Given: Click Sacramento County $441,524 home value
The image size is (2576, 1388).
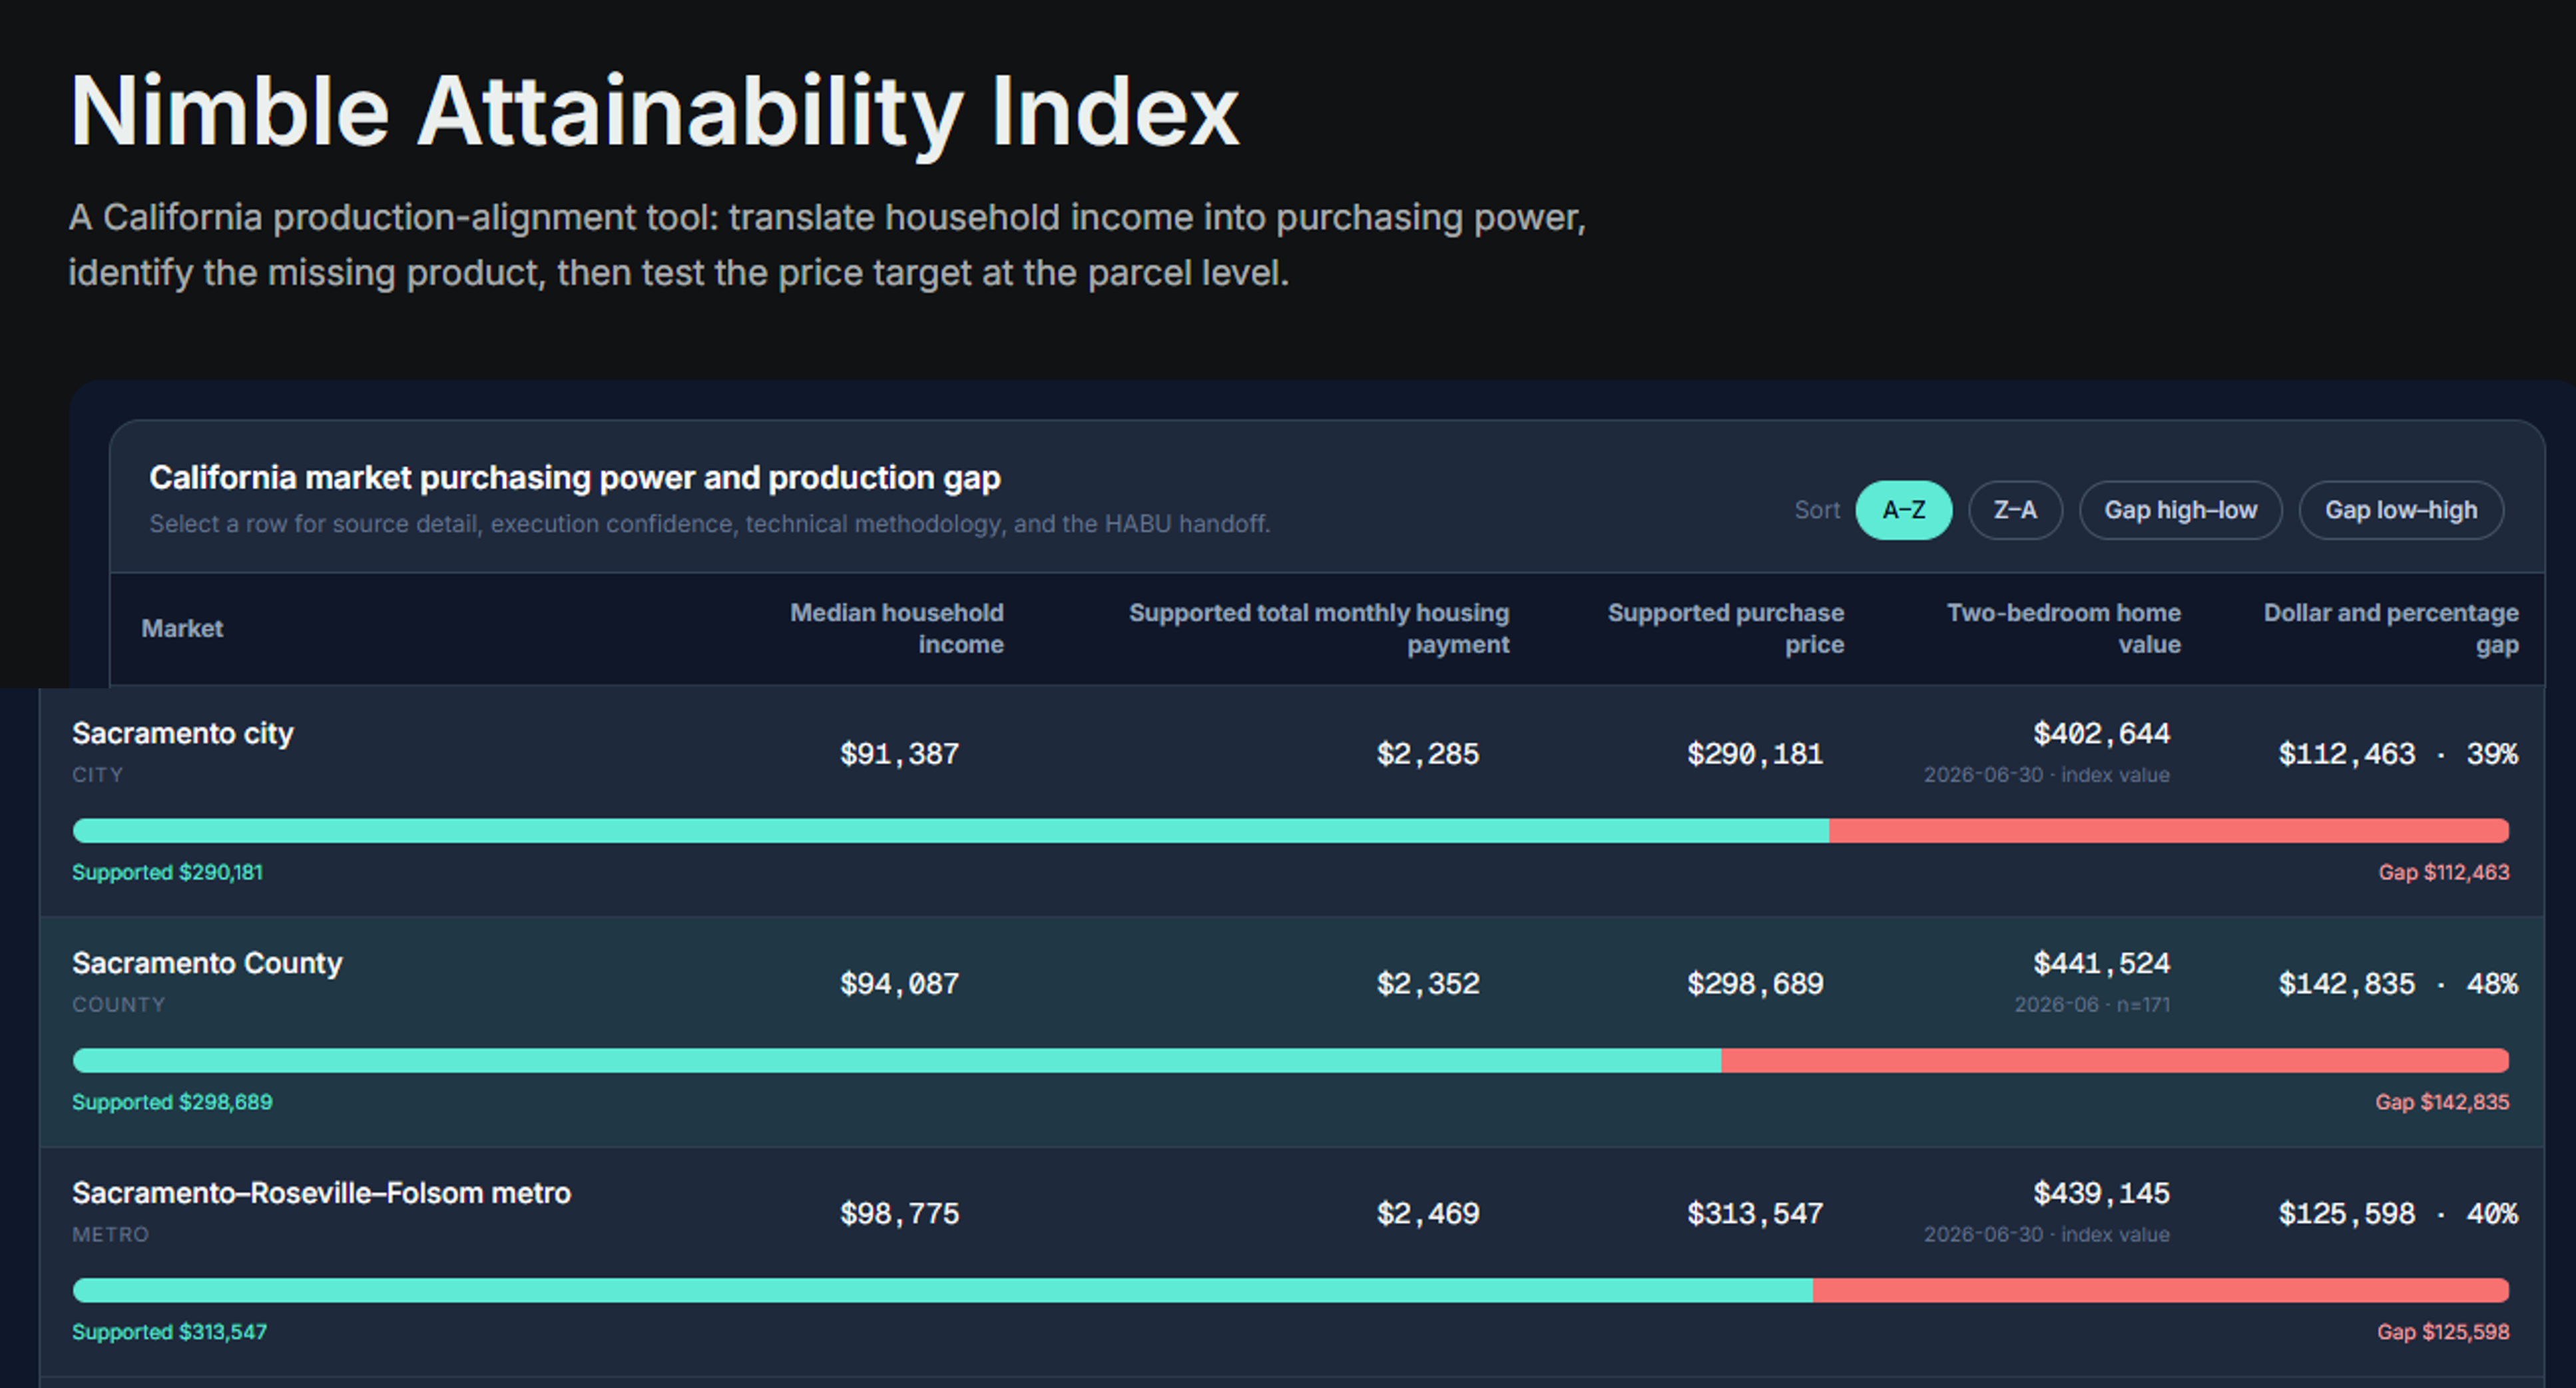Looking at the screenshot, I should click(2101, 963).
